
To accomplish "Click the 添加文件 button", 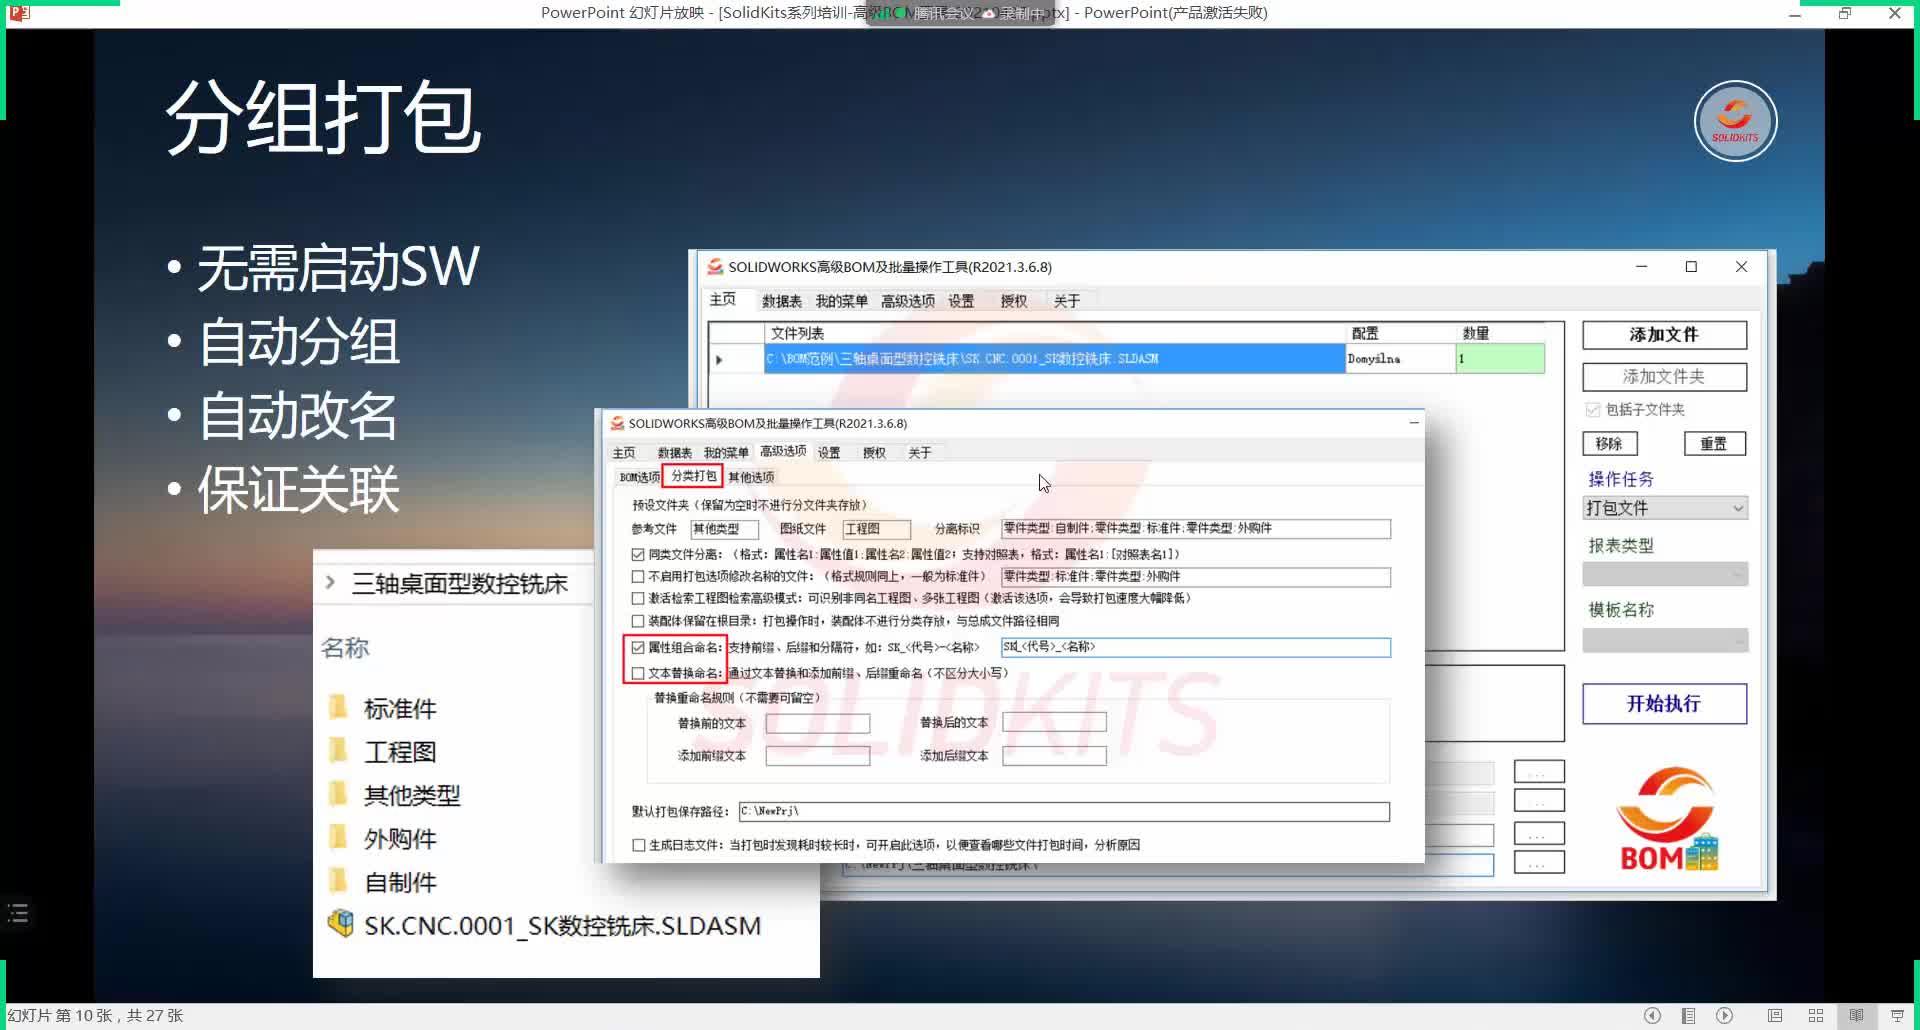I will click(1663, 335).
